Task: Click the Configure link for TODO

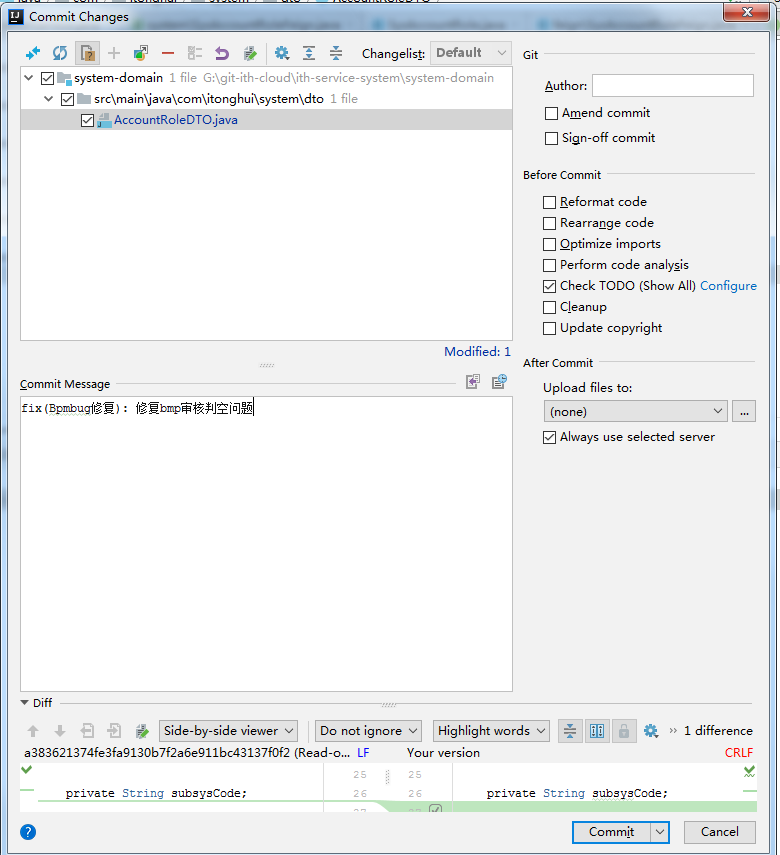Action: coord(728,286)
